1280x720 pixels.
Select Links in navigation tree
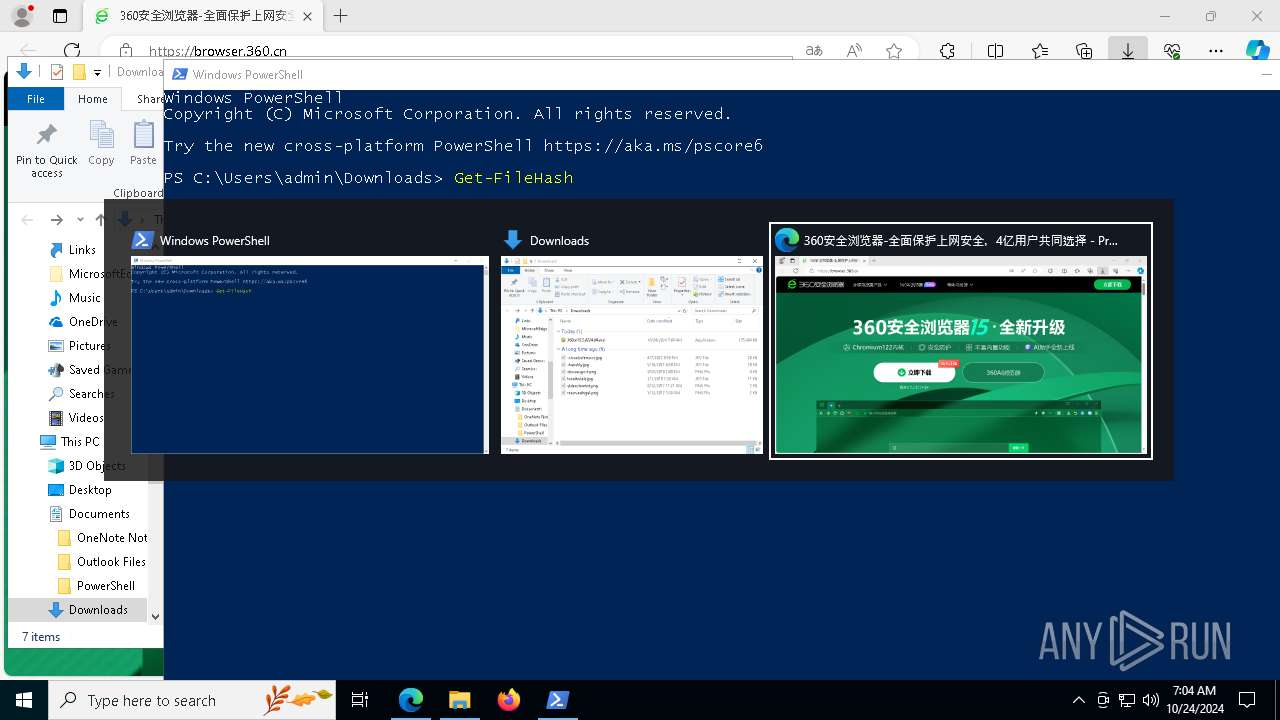pos(82,250)
